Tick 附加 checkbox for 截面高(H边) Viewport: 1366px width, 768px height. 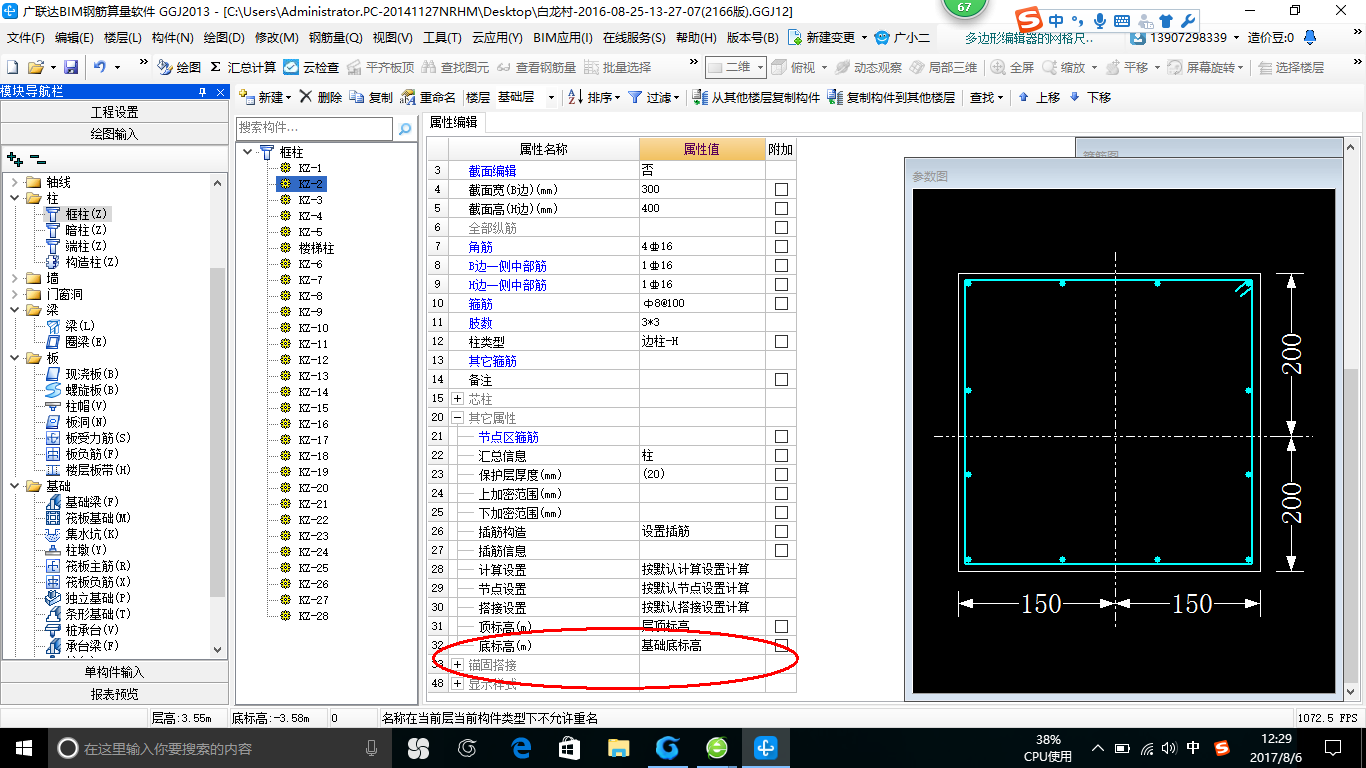coord(781,209)
